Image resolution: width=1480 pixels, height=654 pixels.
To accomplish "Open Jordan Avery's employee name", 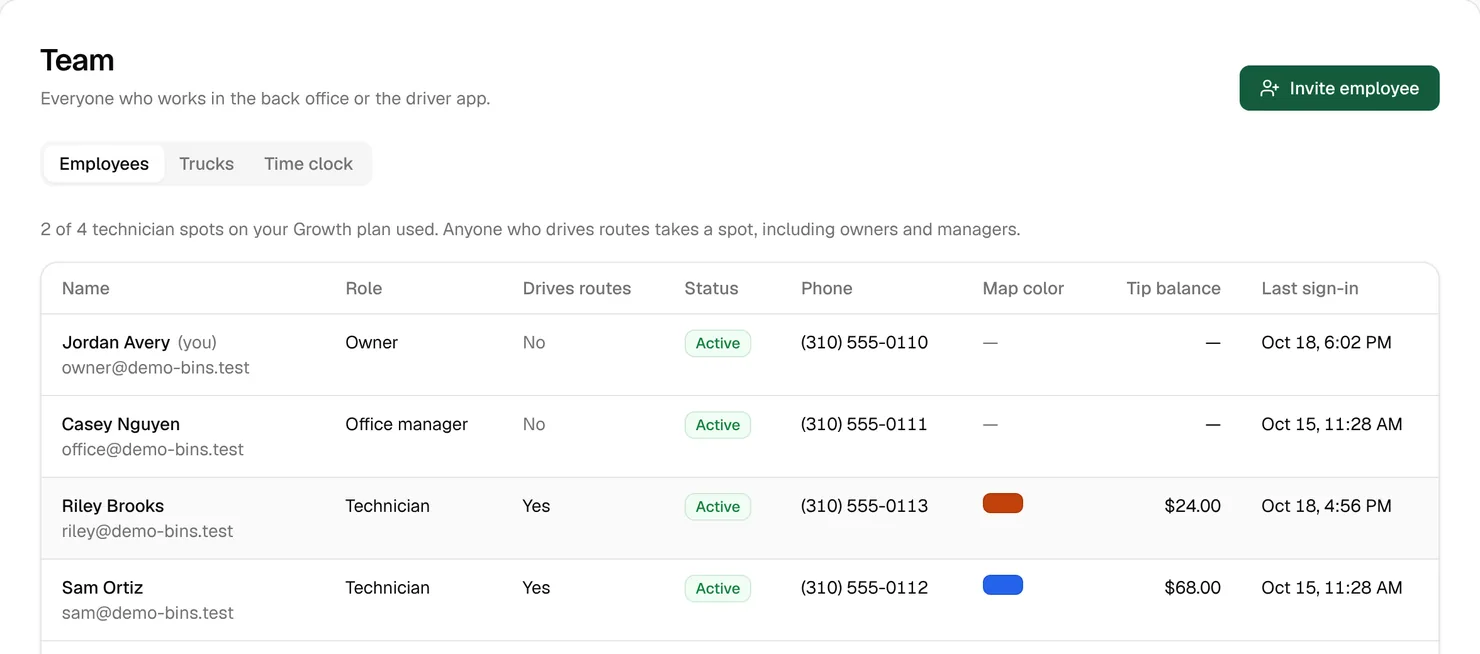I will point(116,342).
